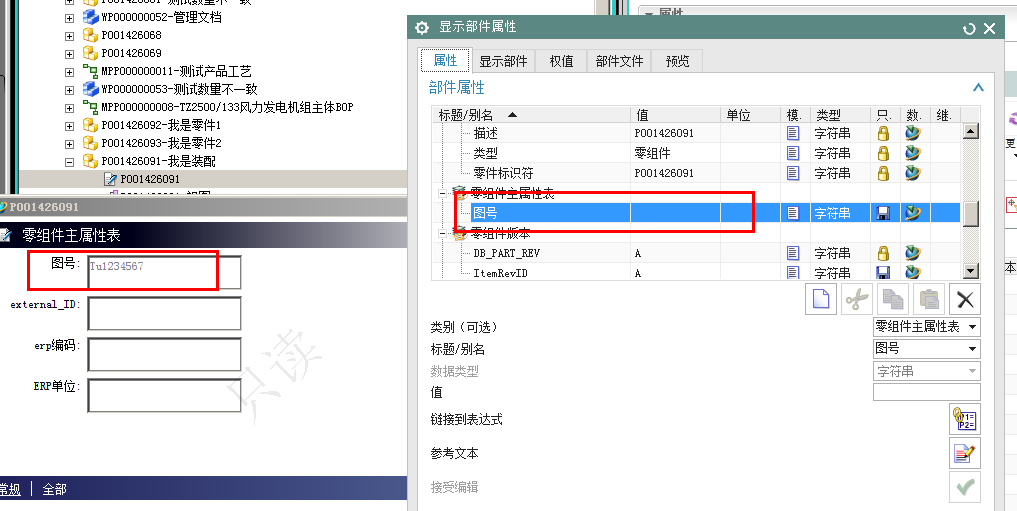This screenshot has width=1017, height=511.
Task: Click the copy icon next to scissors
Action: (893, 300)
